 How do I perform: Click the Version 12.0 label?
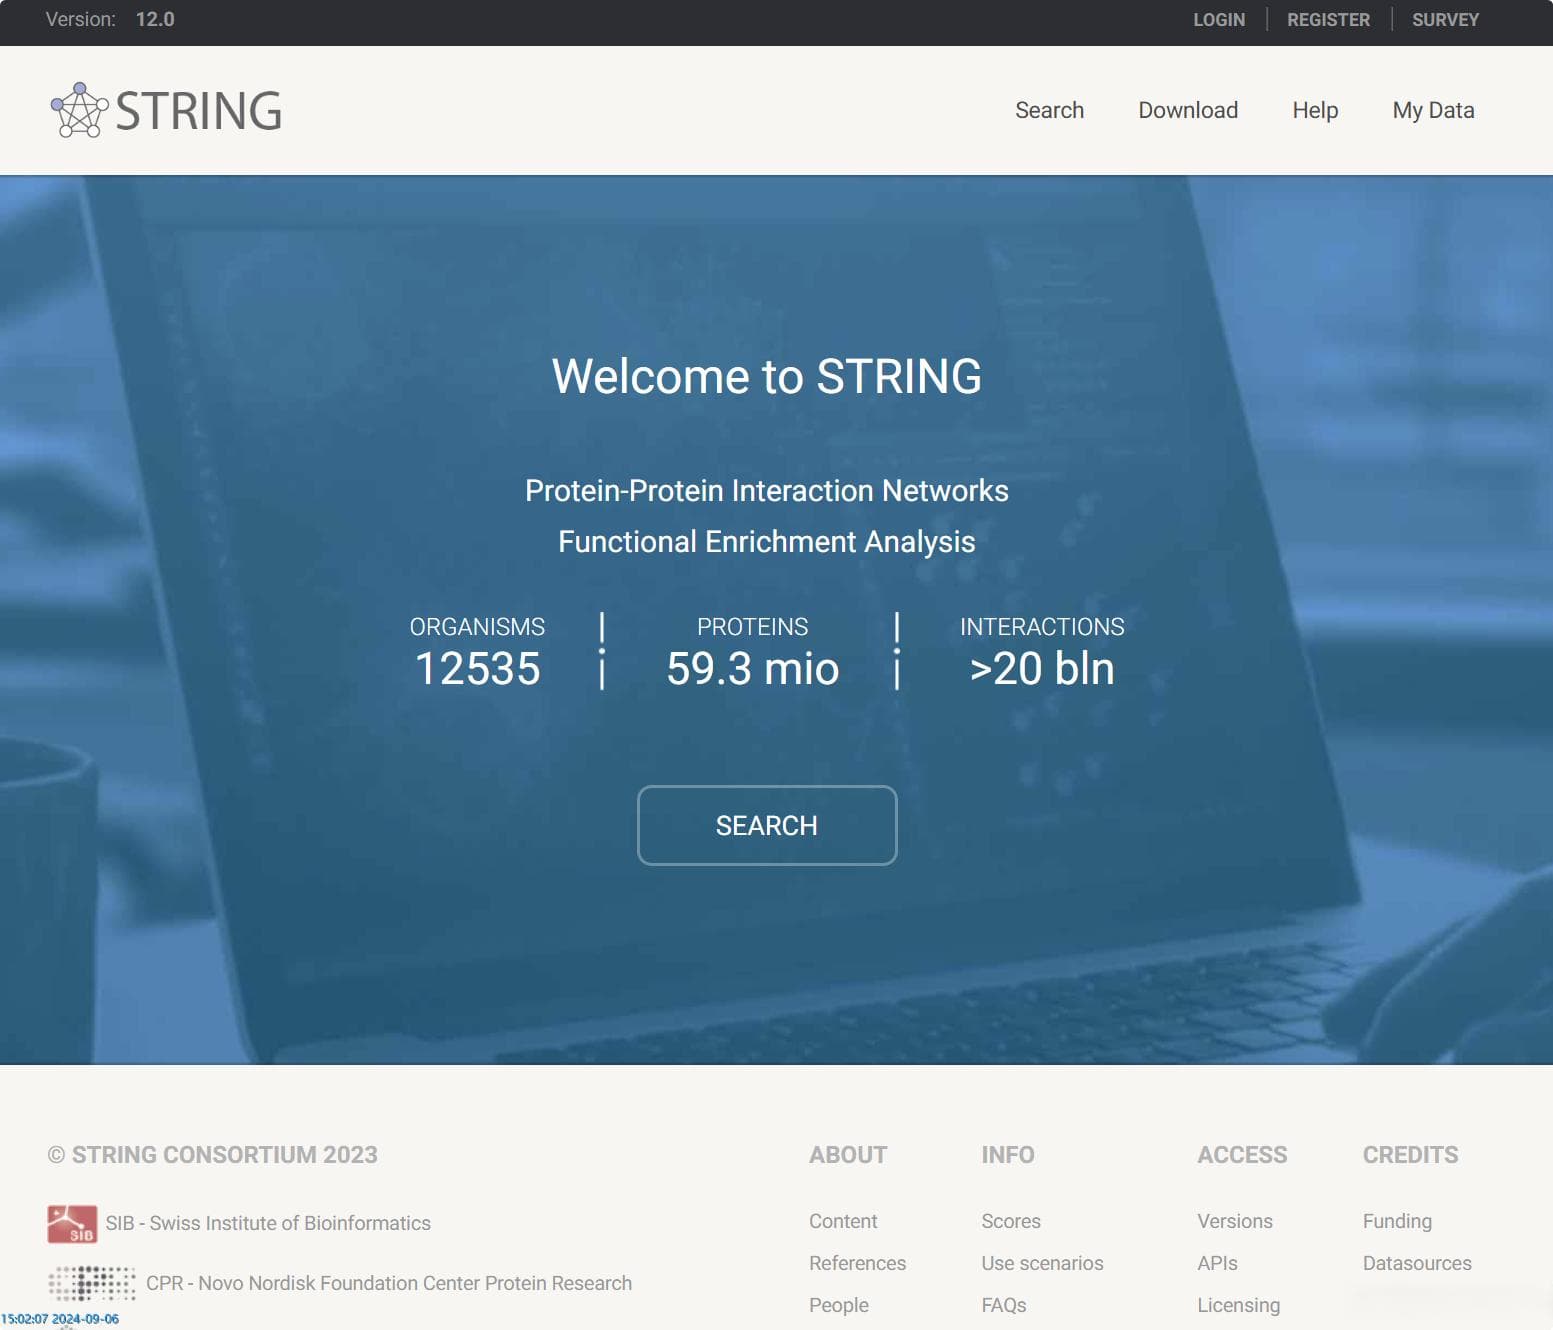[x=110, y=19]
